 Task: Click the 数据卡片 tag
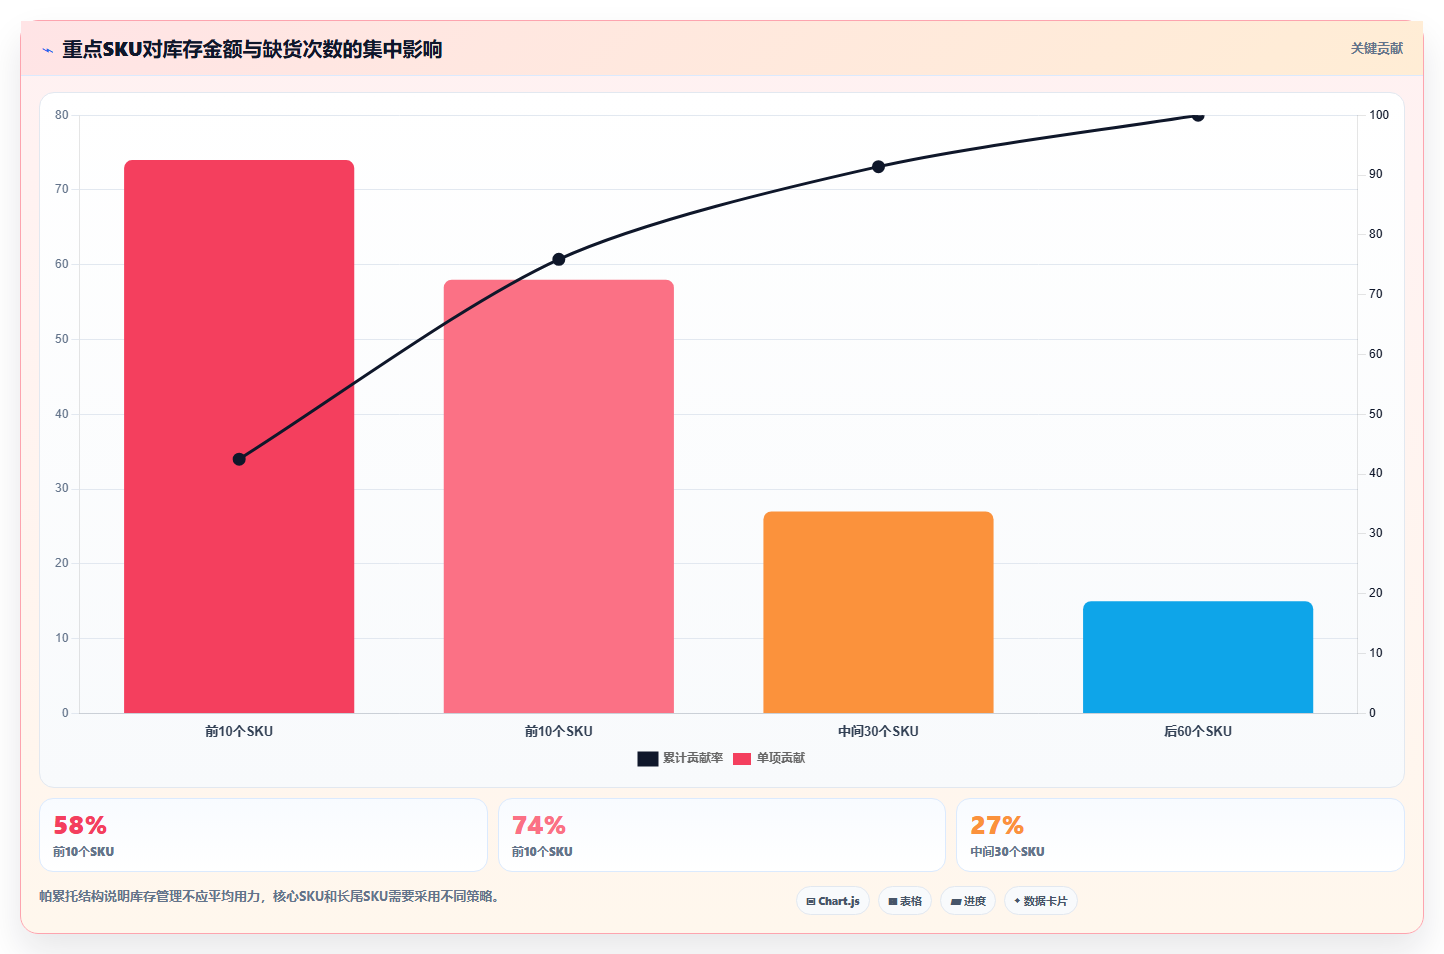[x=1041, y=901]
